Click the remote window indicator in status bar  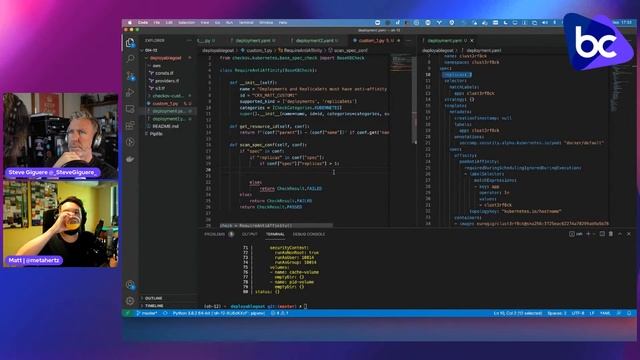128,313
